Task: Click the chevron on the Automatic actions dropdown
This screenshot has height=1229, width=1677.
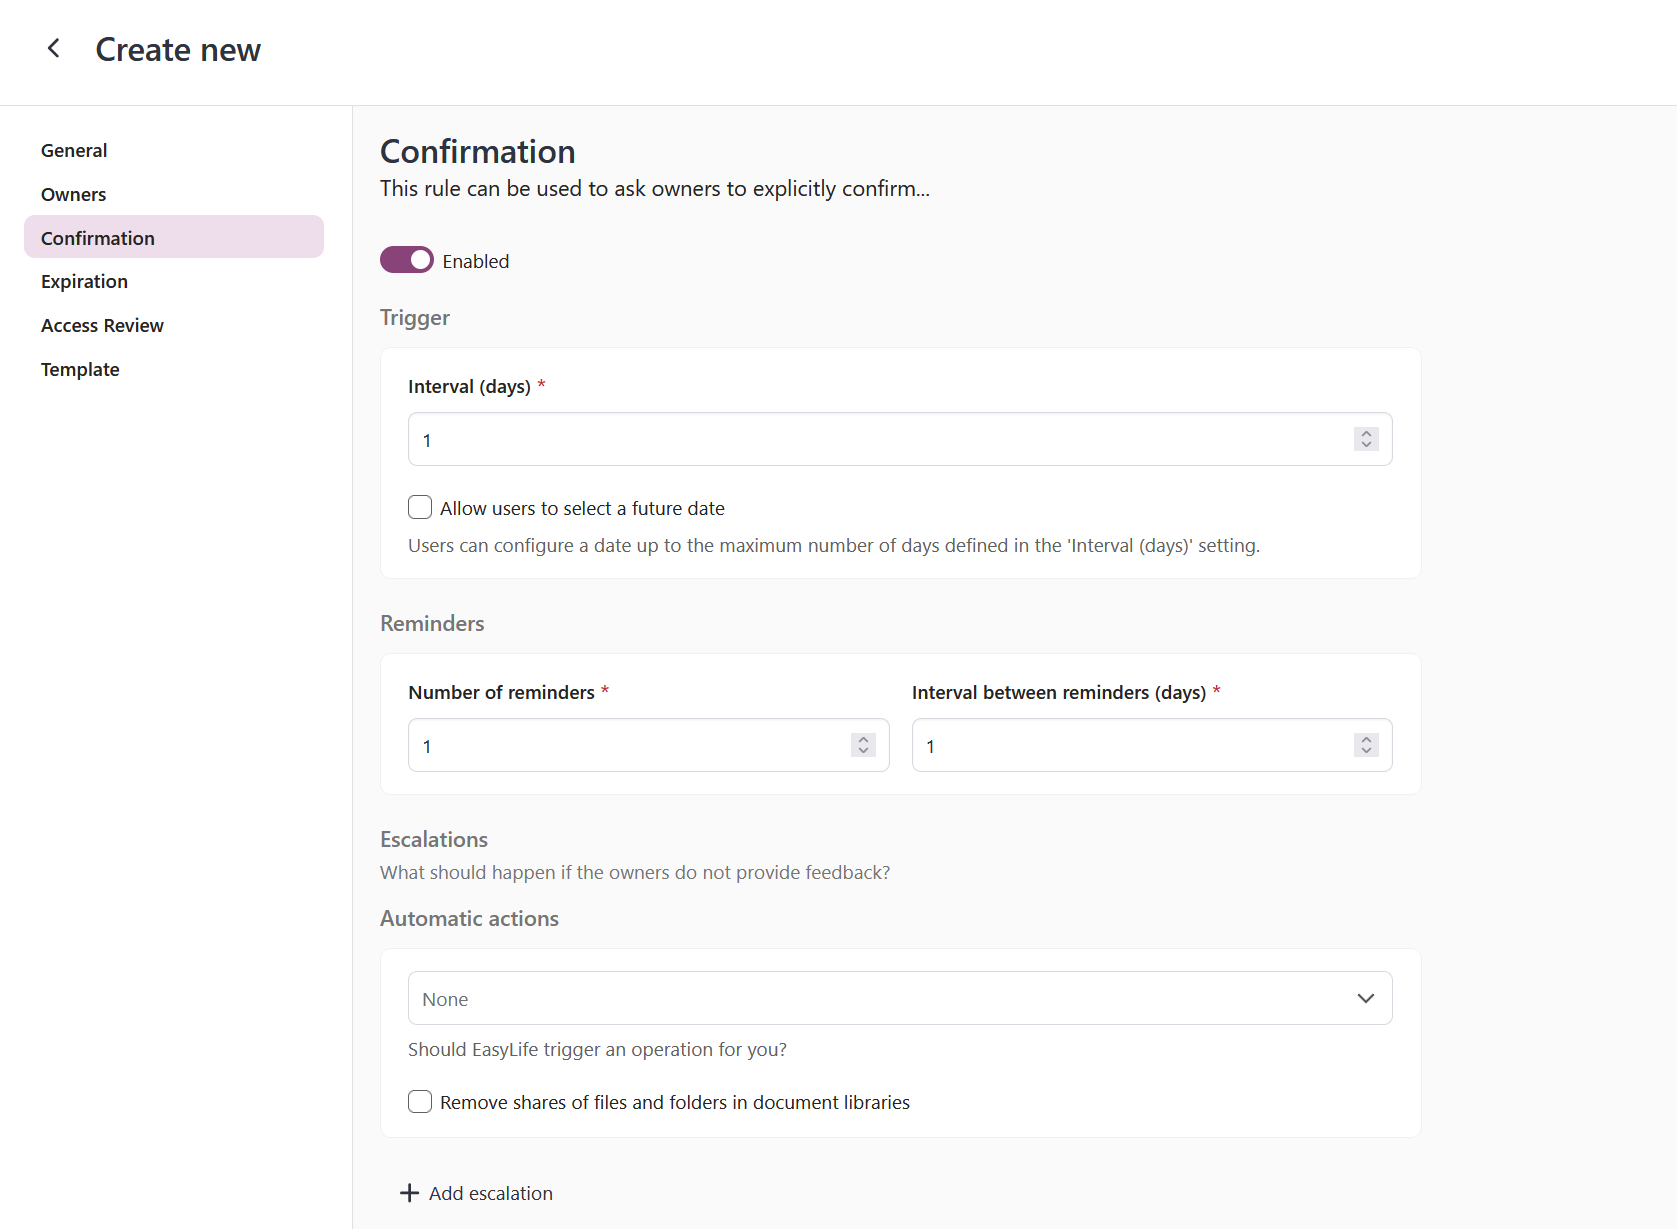Action: point(1365,998)
